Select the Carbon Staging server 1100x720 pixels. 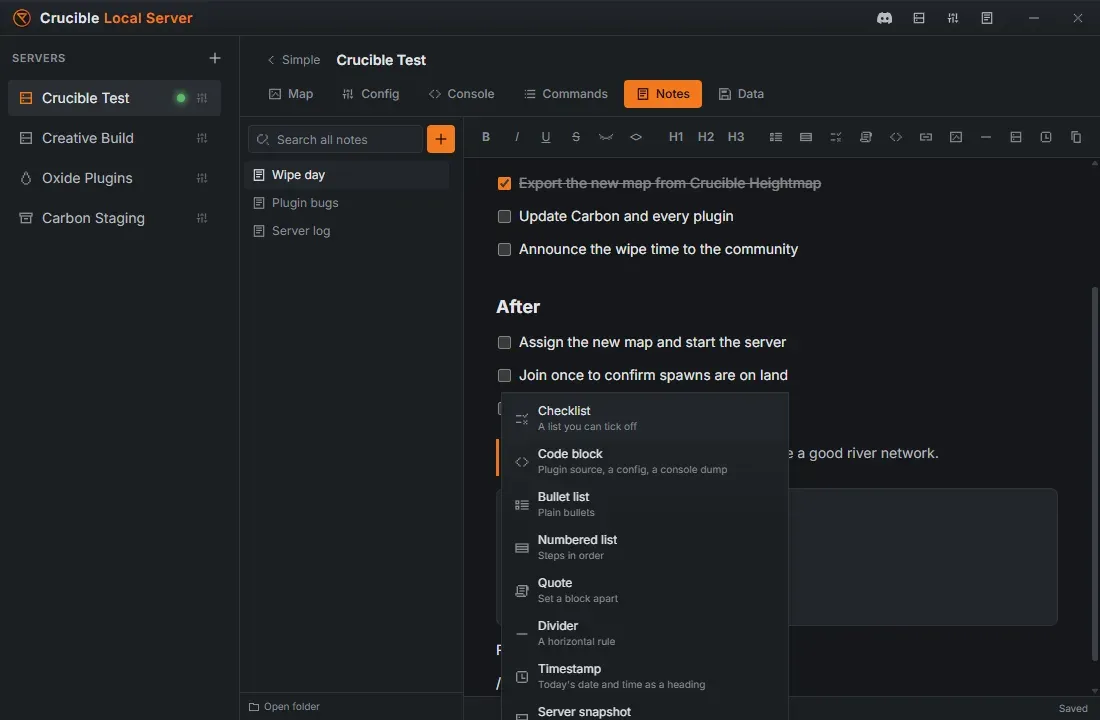pyautogui.click(x=114, y=218)
